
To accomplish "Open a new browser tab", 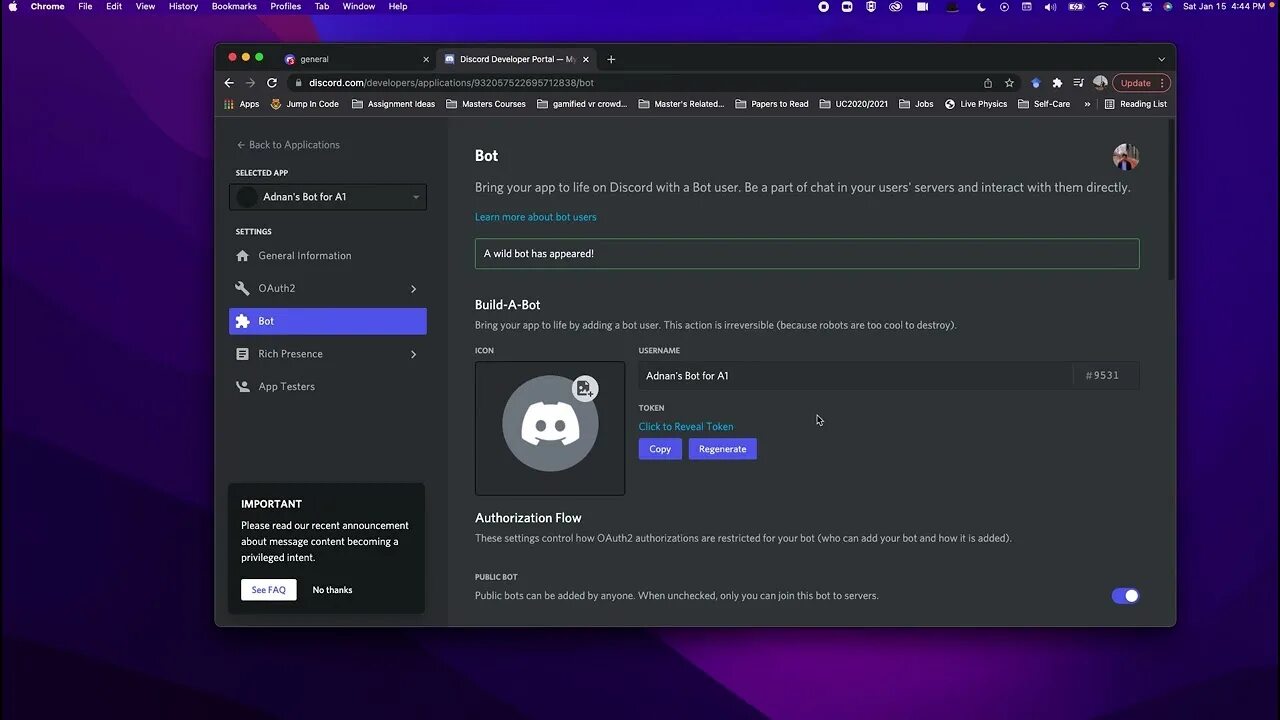I will click(x=611, y=59).
